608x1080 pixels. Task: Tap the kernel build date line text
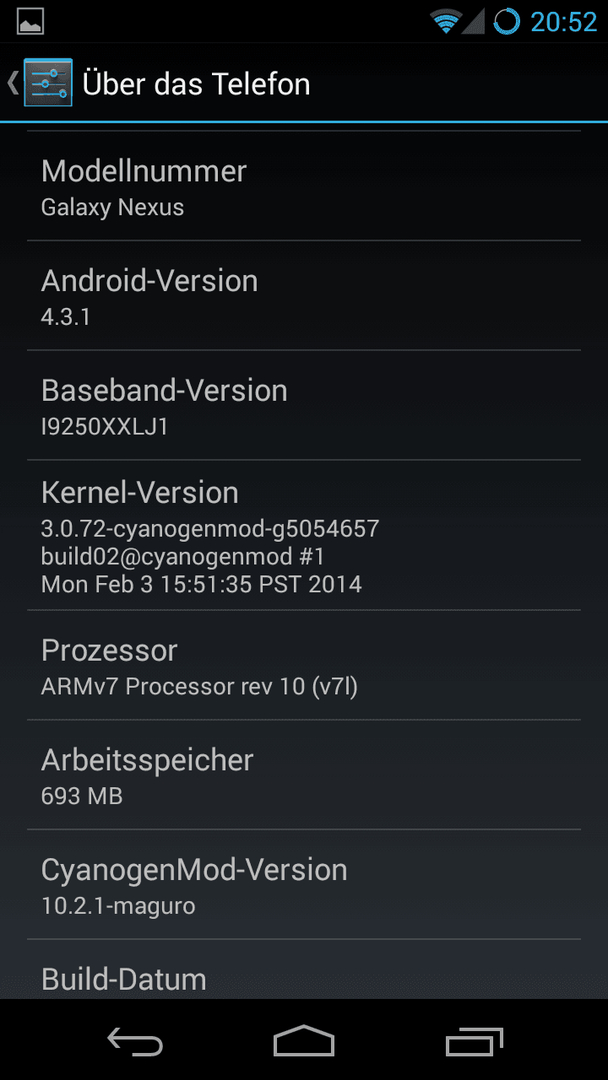click(x=201, y=584)
